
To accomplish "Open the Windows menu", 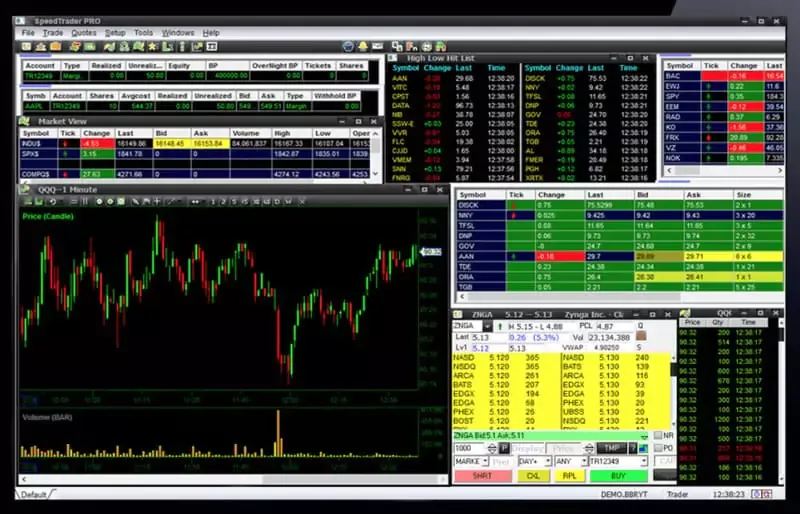I will 178,33.
